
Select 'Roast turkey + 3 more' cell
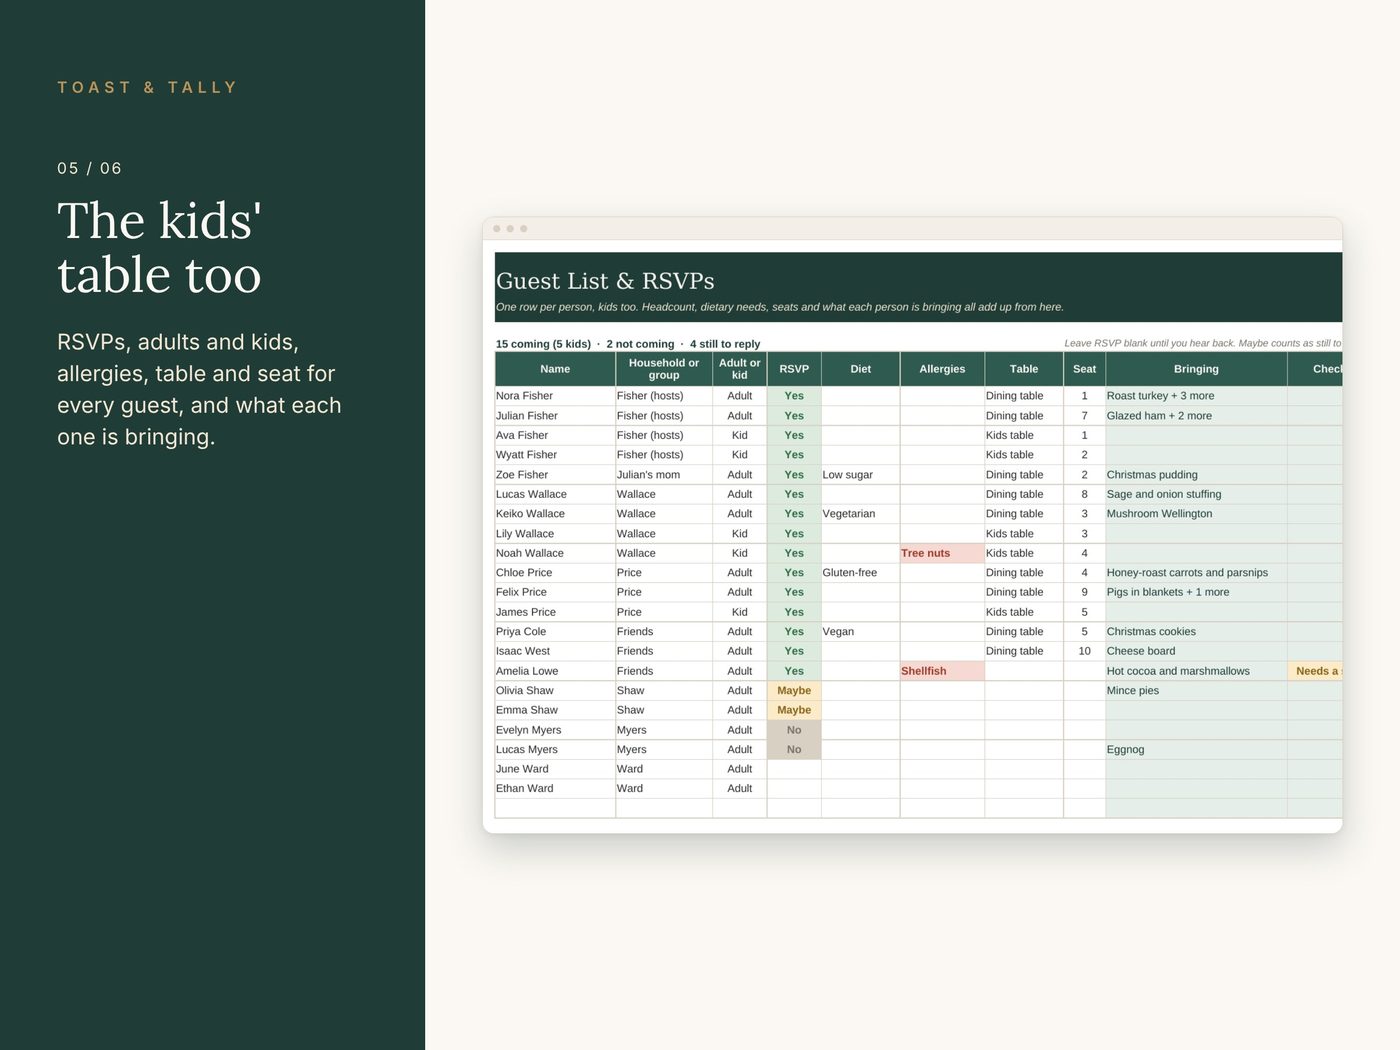[1196, 396]
